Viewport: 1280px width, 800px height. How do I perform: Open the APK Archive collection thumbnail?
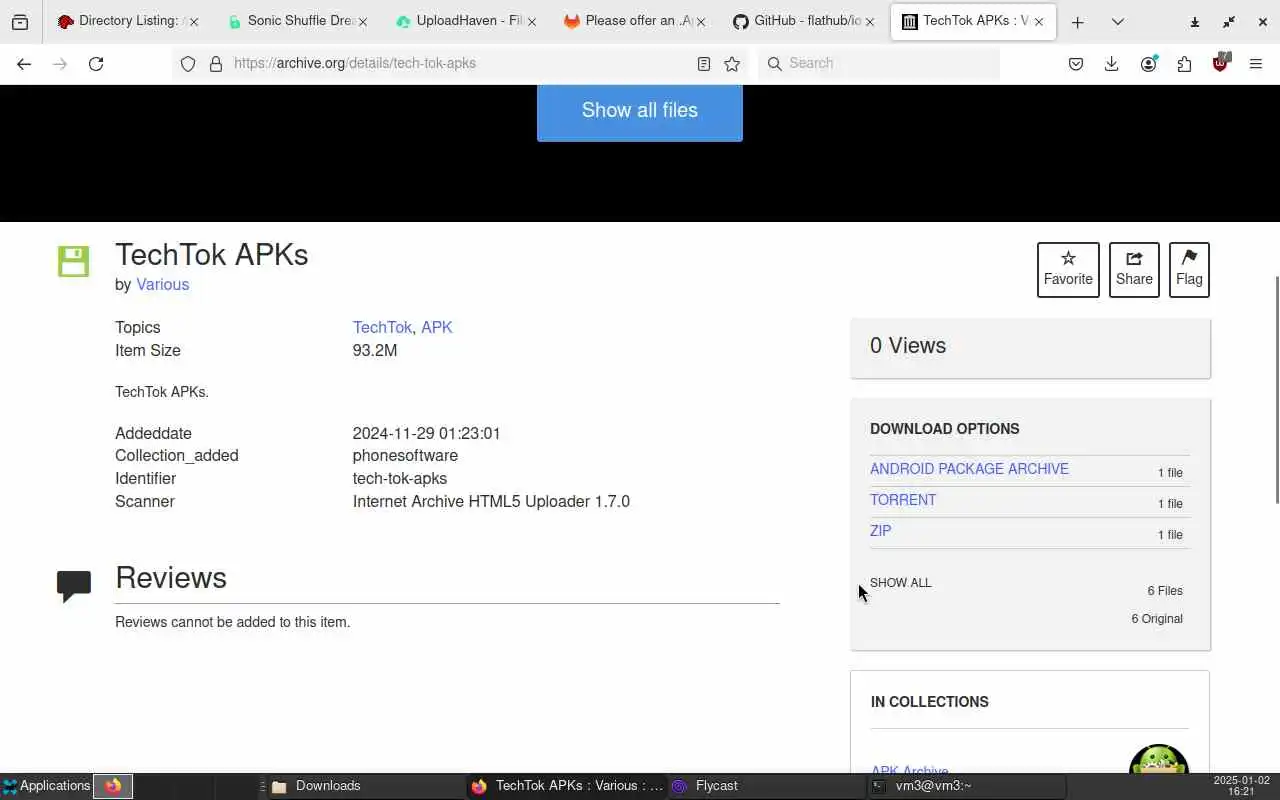[1159, 759]
